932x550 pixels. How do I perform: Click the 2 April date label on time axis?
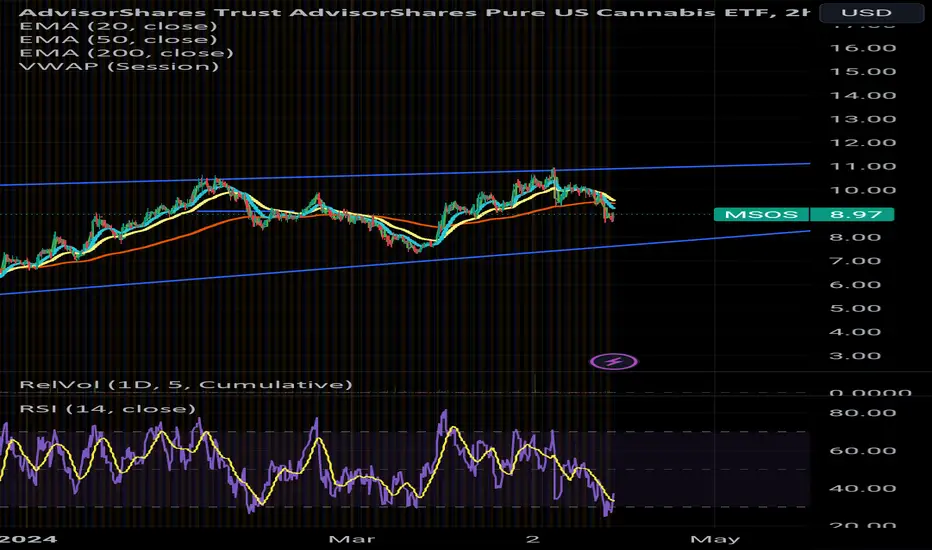coord(533,539)
